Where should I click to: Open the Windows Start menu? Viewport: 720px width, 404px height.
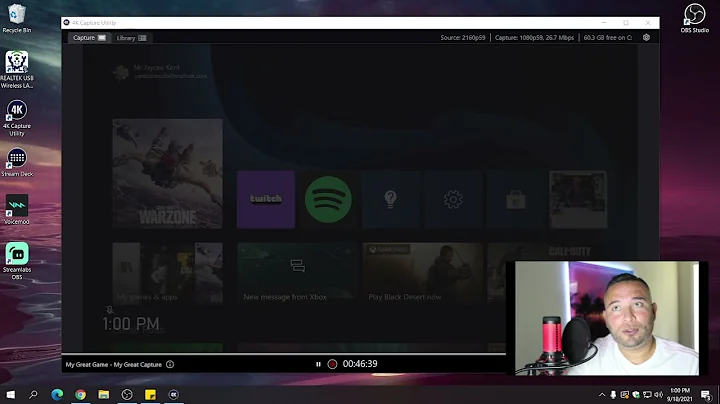point(10,394)
